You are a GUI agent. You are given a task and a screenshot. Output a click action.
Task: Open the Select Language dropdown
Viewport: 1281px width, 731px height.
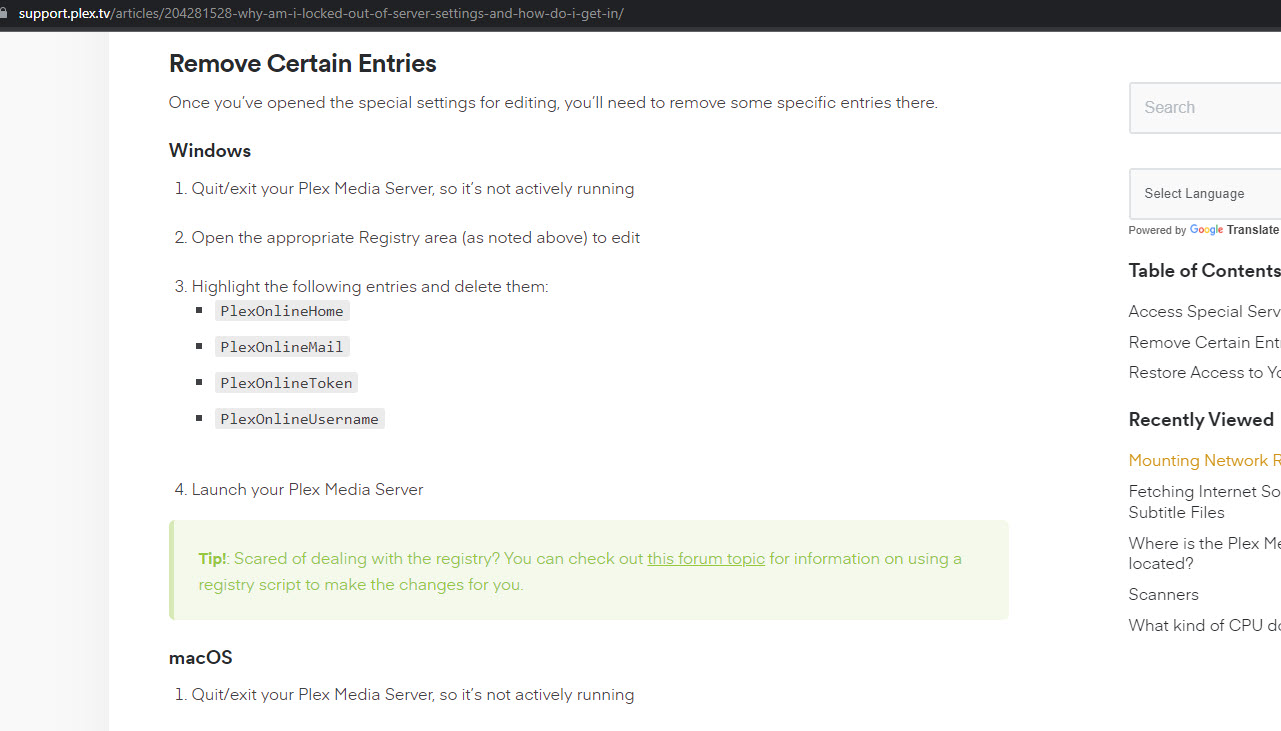point(1205,194)
